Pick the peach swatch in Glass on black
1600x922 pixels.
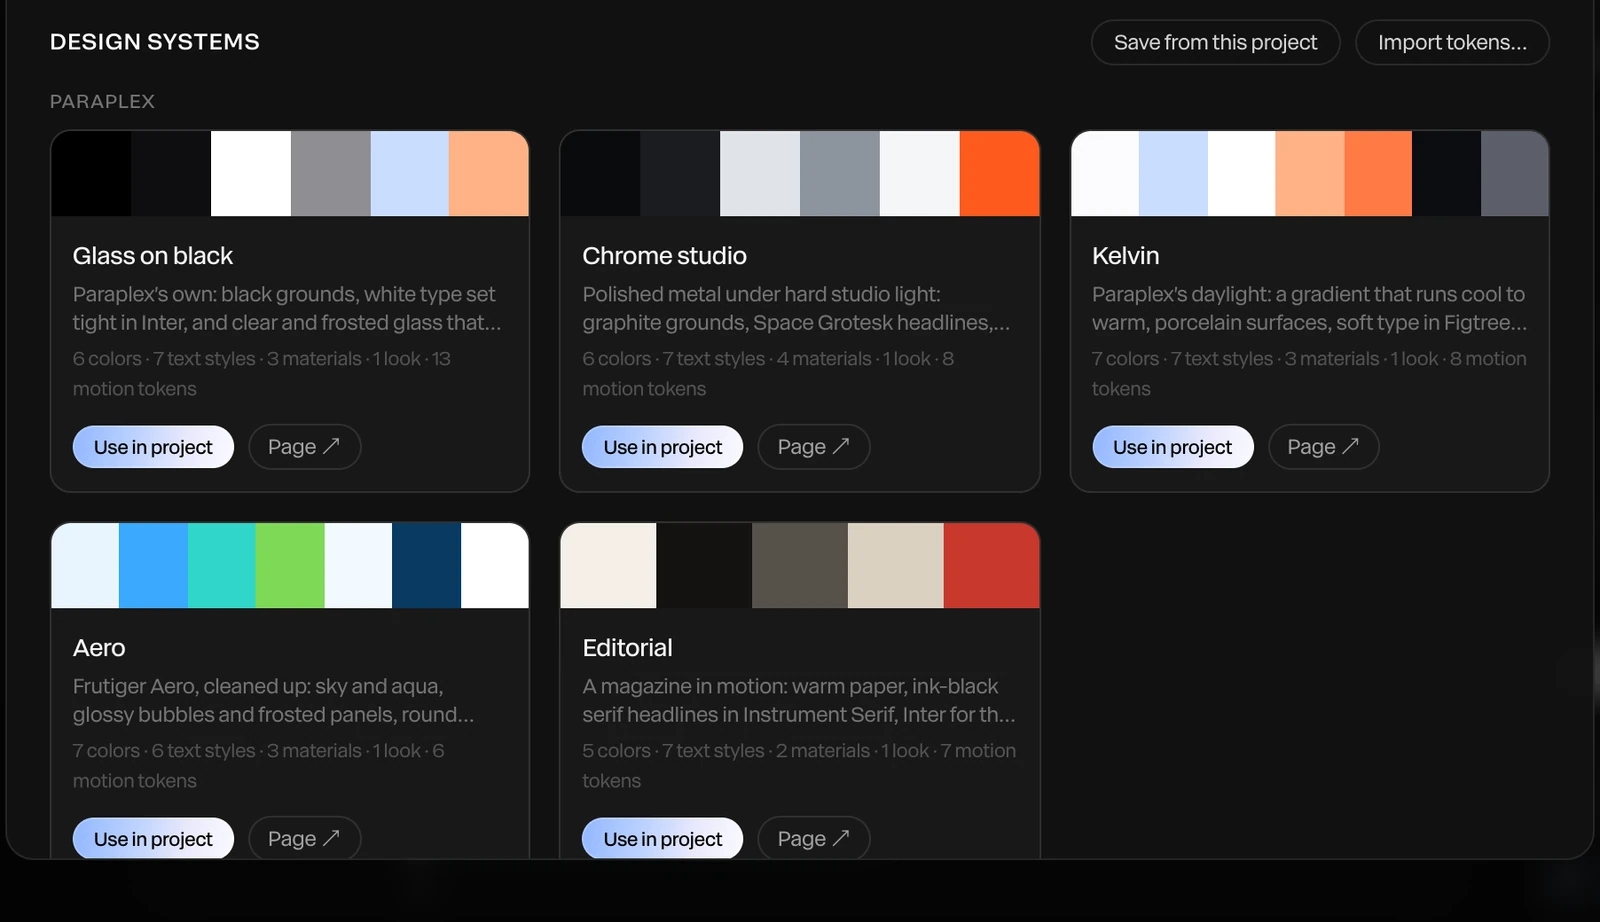[x=489, y=174]
